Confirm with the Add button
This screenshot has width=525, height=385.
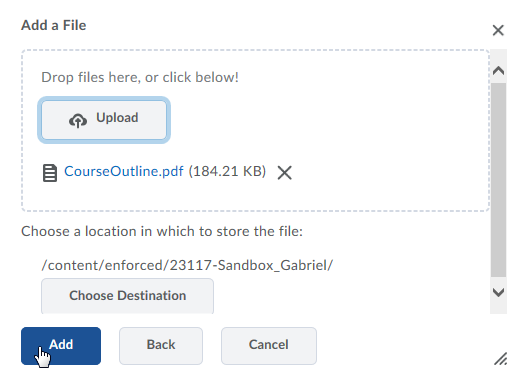tap(61, 346)
